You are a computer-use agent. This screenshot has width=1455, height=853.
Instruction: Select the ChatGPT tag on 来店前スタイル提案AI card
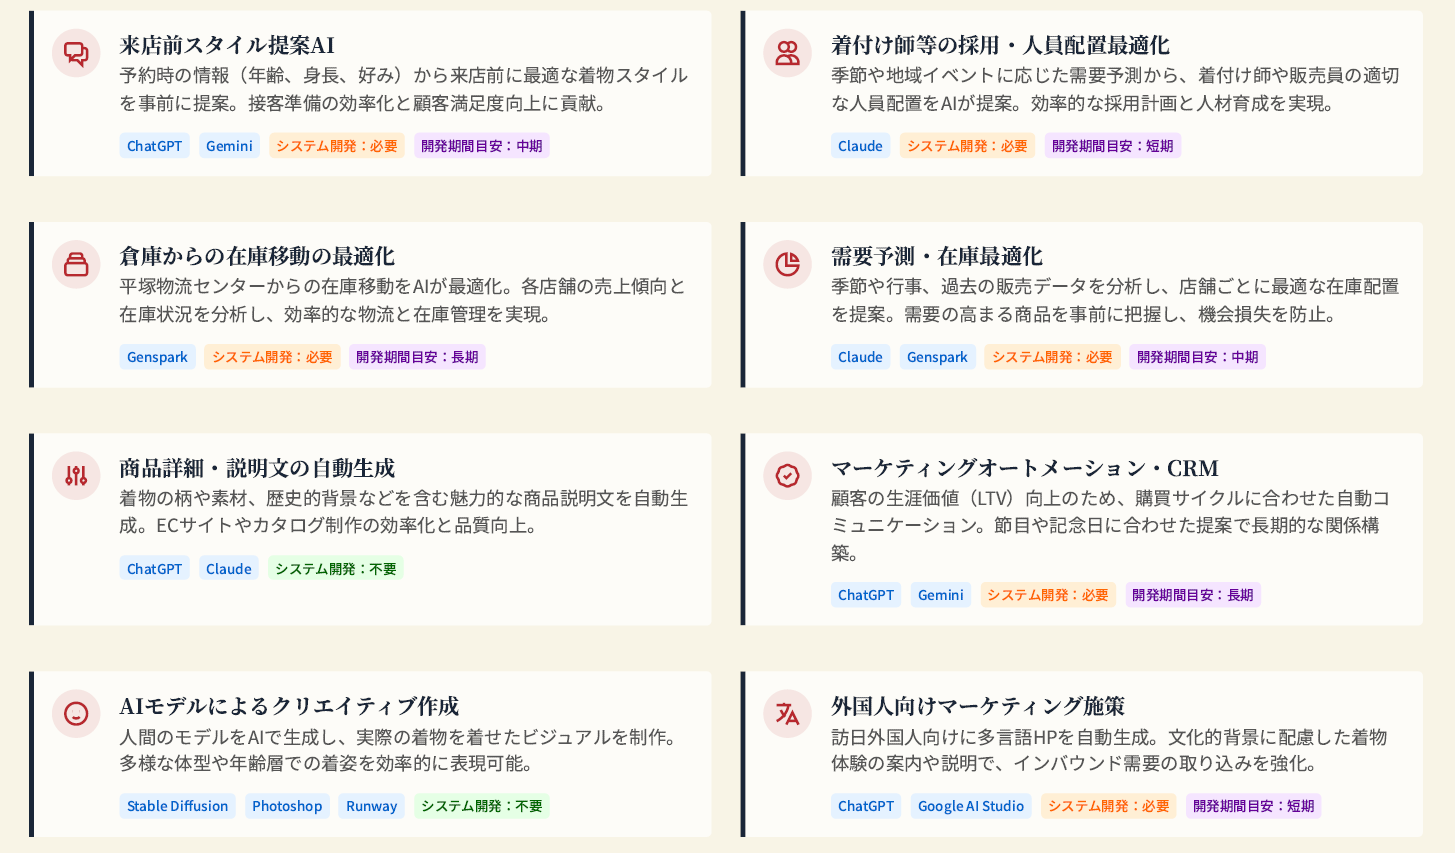154,145
